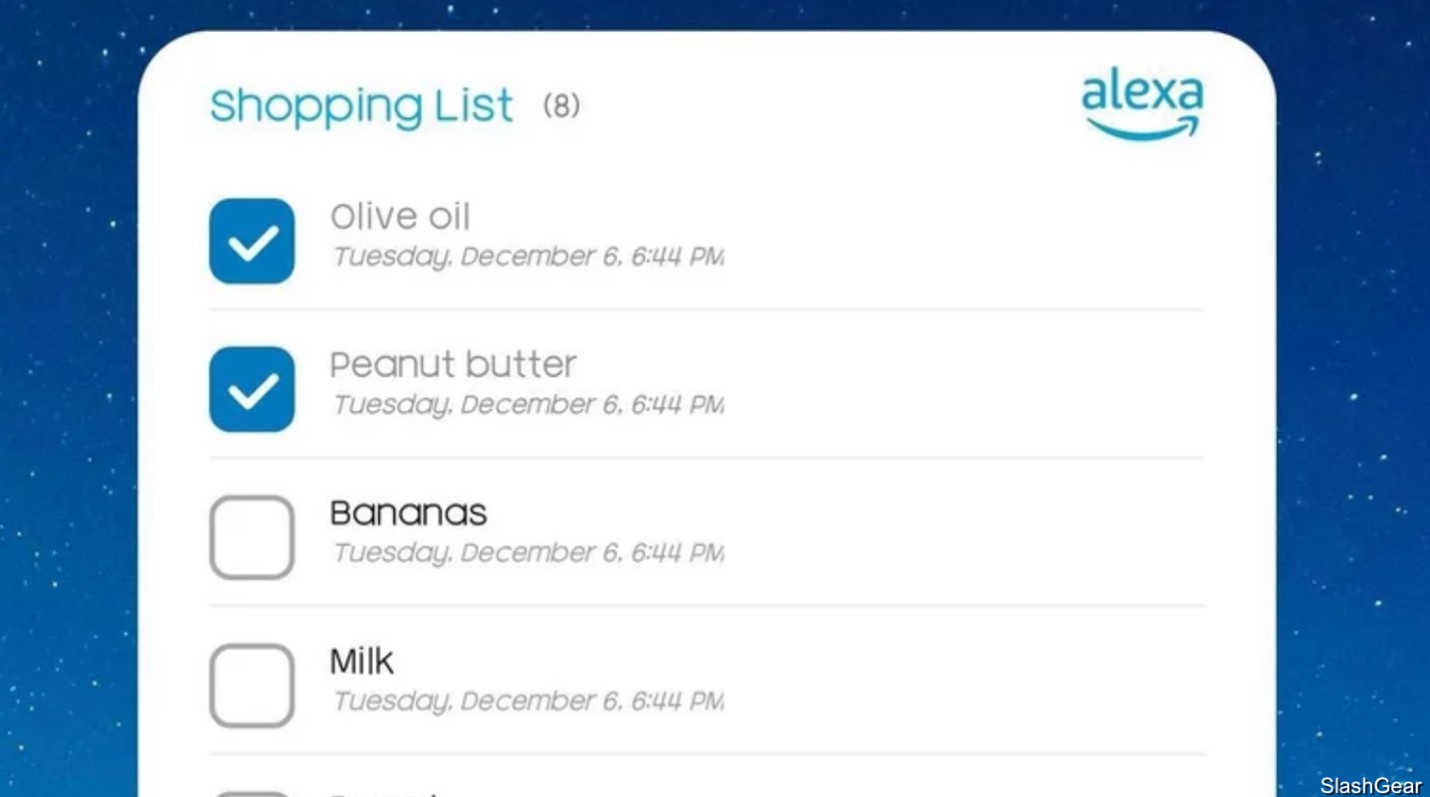
Task: Select the Olive oil item name
Action: pos(400,216)
